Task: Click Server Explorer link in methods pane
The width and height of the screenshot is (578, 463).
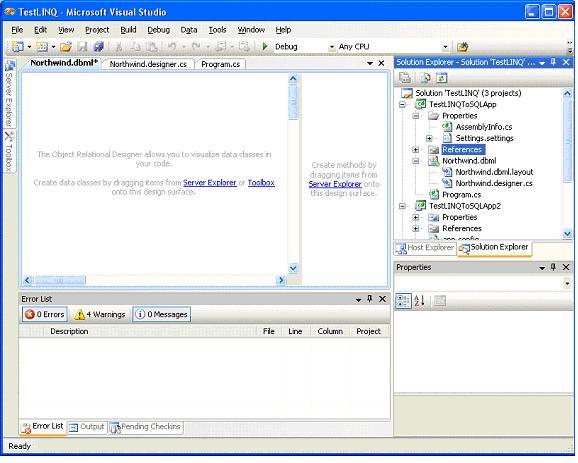Action: [x=335, y=184]
